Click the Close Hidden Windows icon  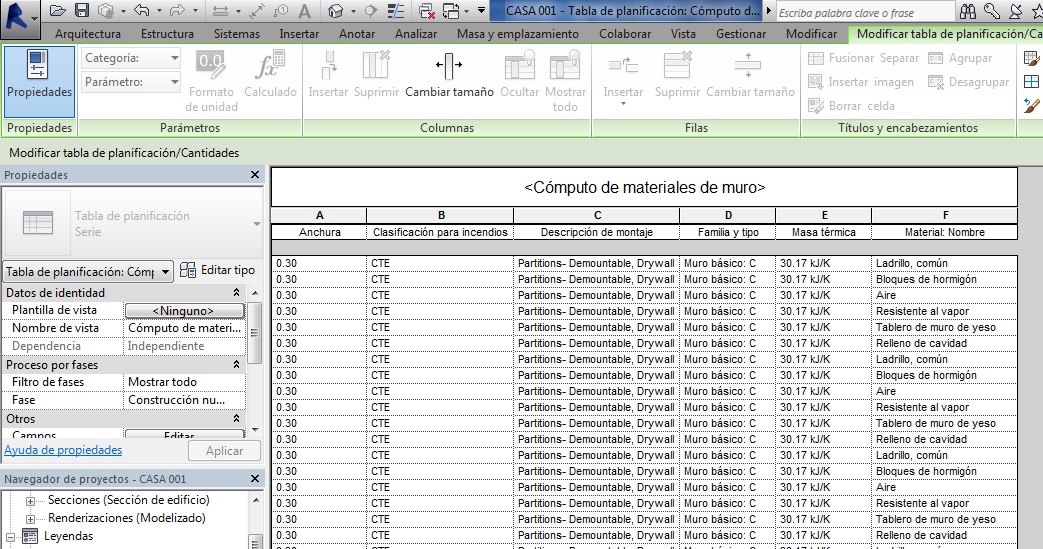427,11
